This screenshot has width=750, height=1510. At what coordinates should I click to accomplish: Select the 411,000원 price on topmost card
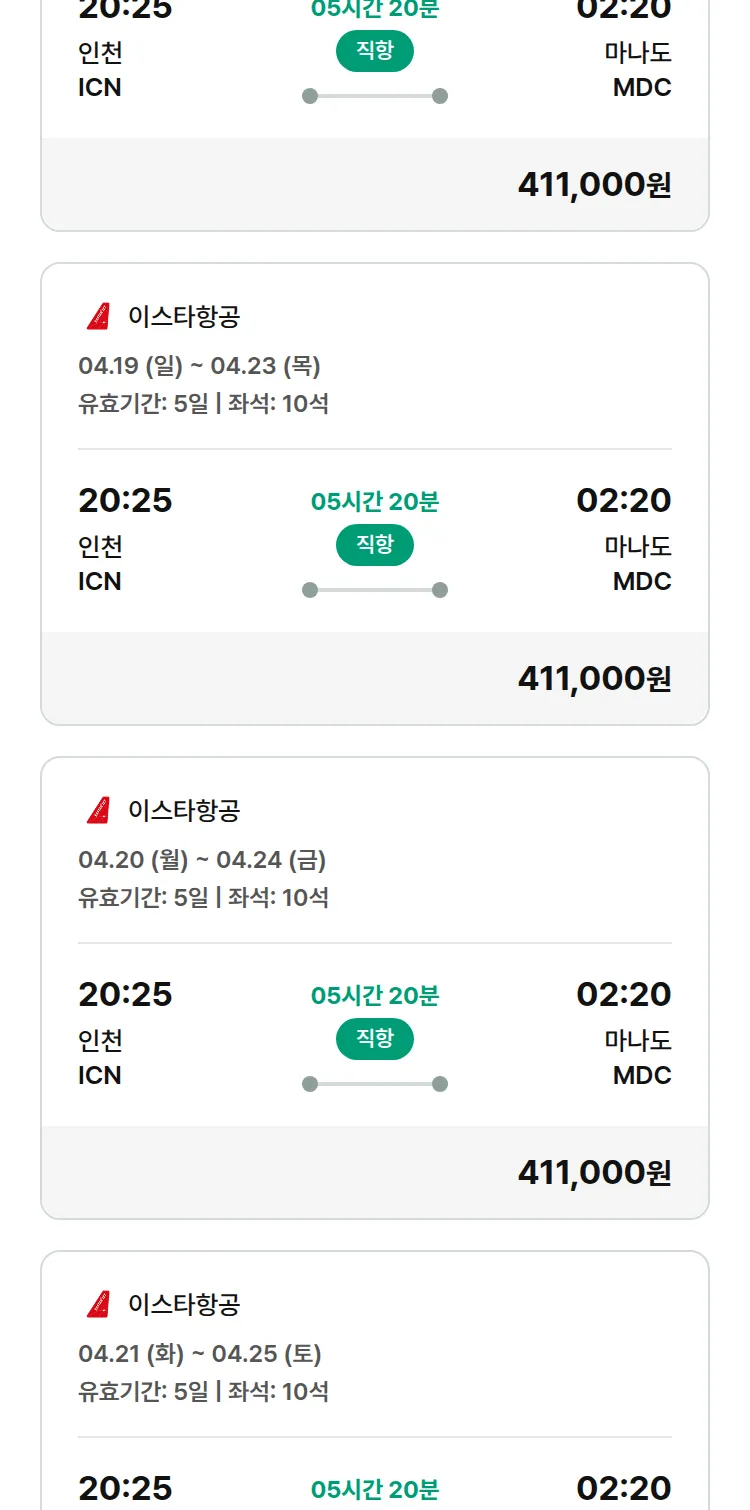[x=594, y=185]
